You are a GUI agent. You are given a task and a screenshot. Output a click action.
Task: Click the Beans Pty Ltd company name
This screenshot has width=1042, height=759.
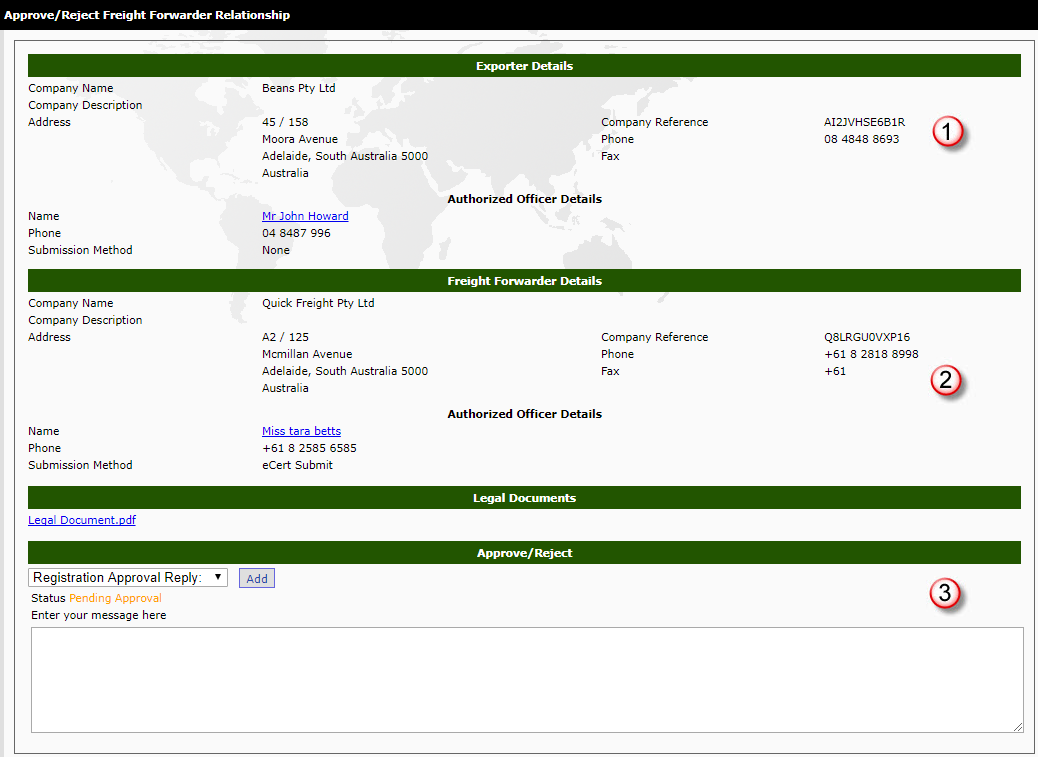tap(298, 88)
